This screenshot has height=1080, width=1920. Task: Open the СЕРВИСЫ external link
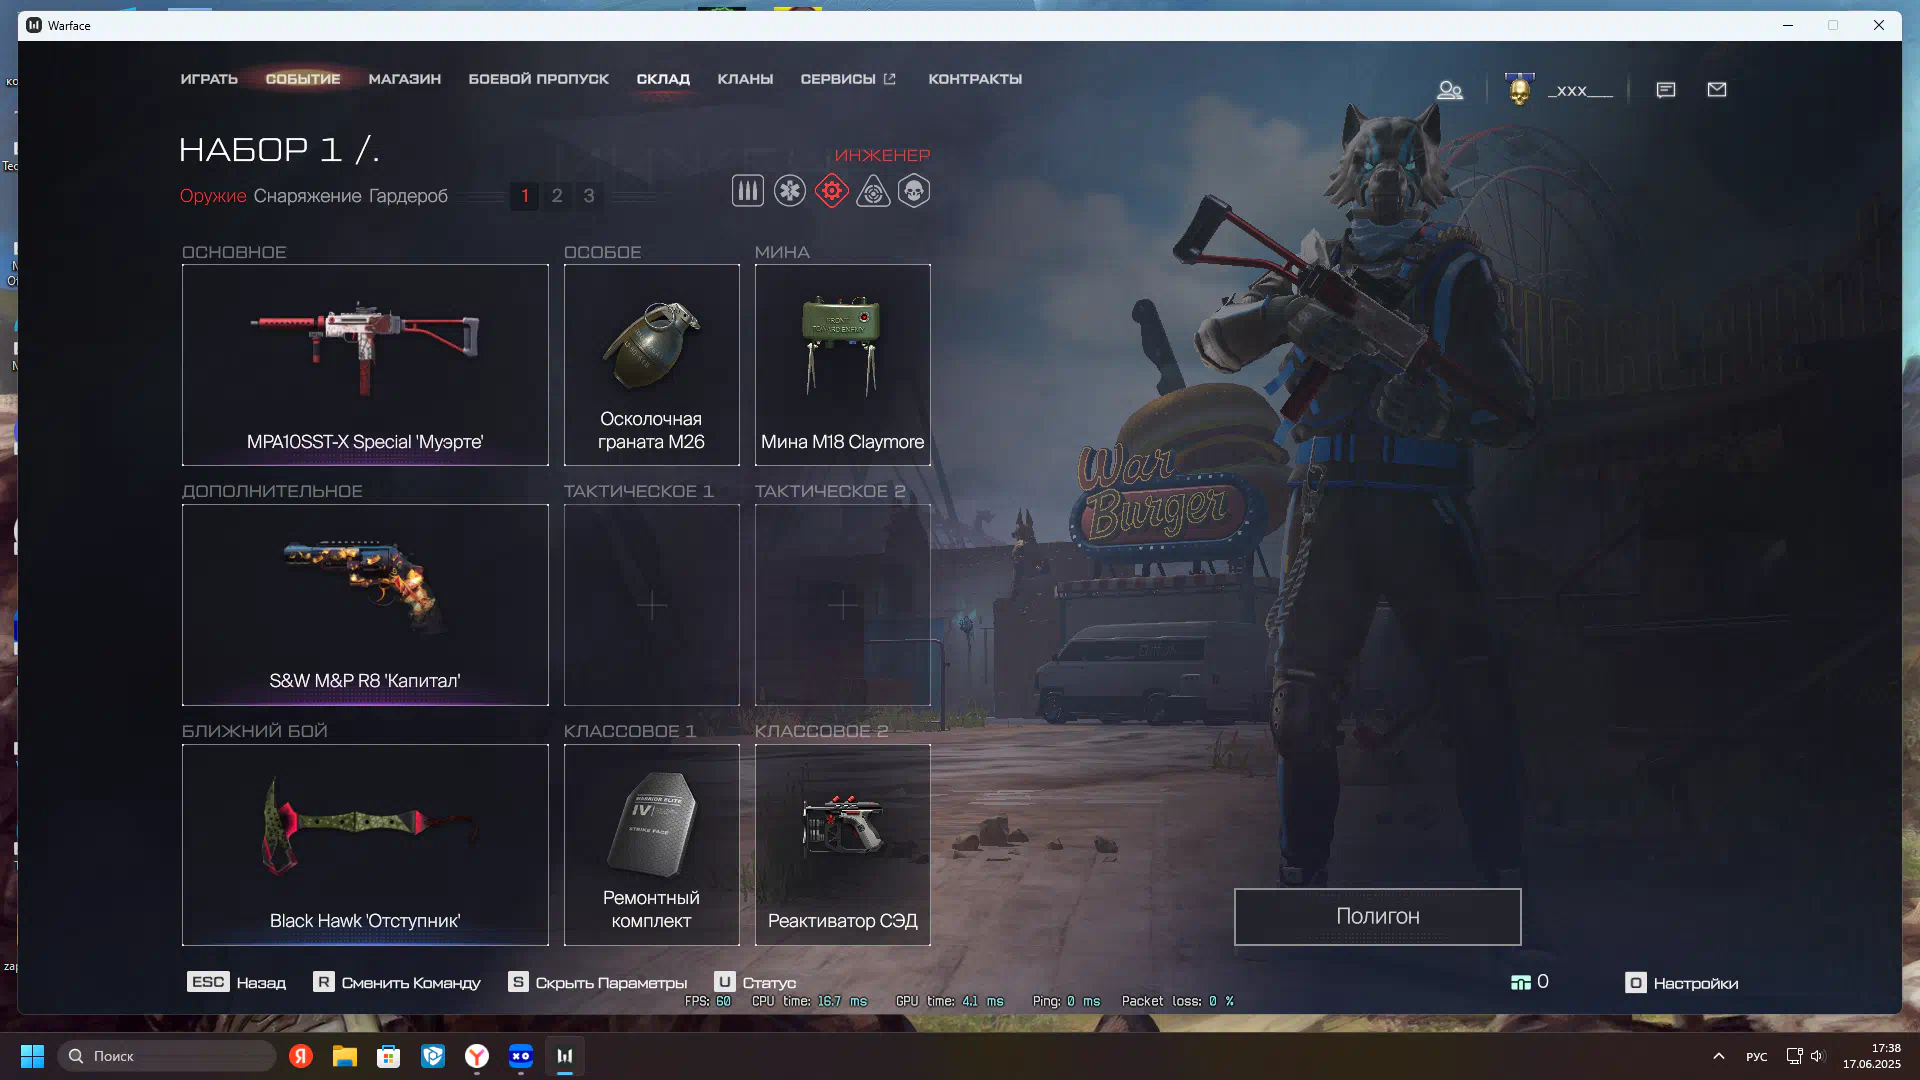point(848,79)
